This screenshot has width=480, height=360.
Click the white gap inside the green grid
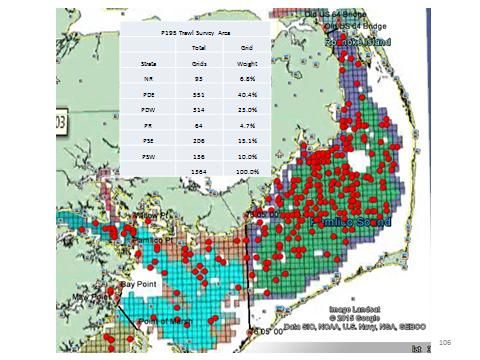click(x=358, y=160)
